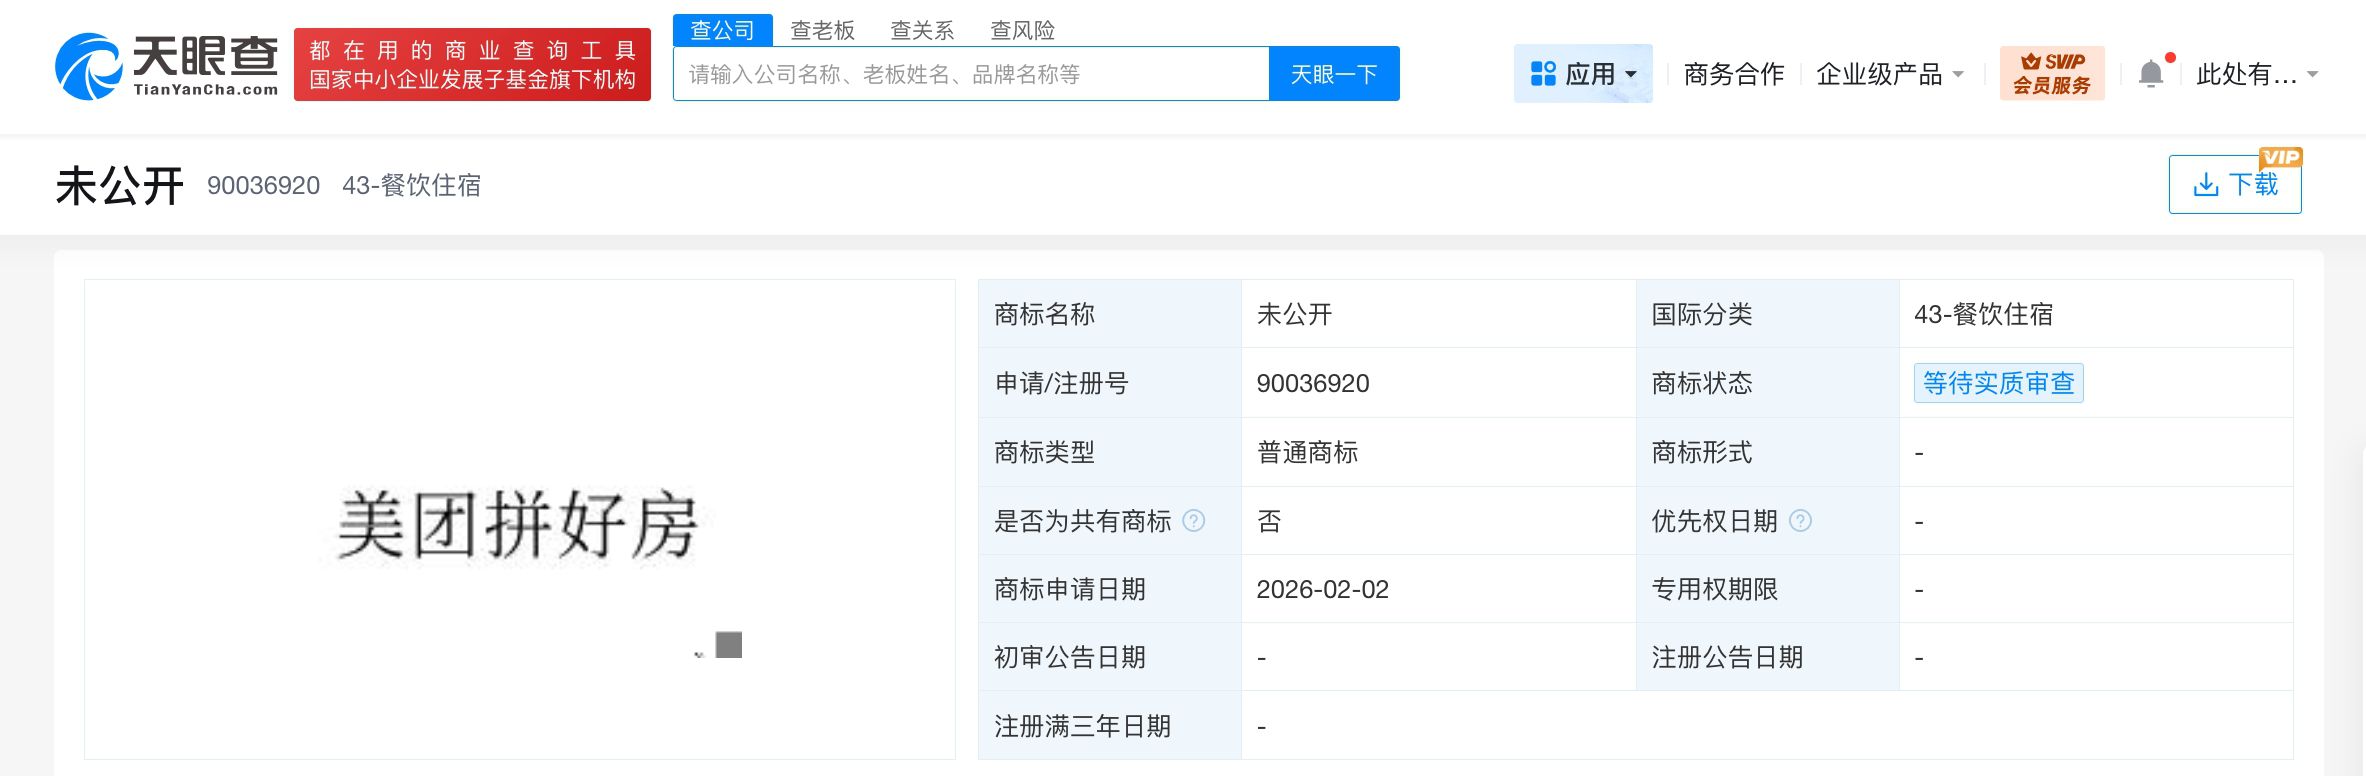Switch to the 查老板 tab

[x=822, y=30]
